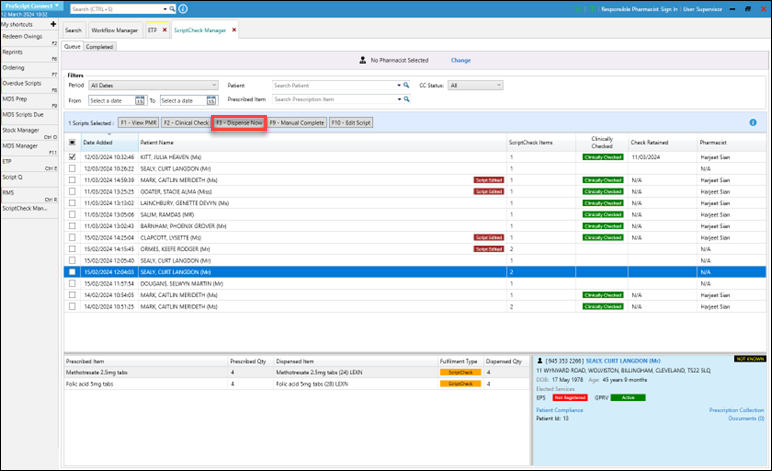Close the ScriptCheck Manager tab
This screenshot has width=772, height=471.
pyautogui.click(x=234, y=30)
